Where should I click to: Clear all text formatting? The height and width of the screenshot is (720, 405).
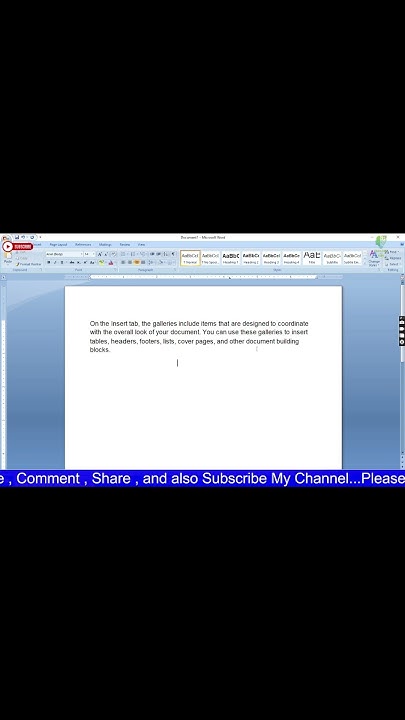(113, 254)
